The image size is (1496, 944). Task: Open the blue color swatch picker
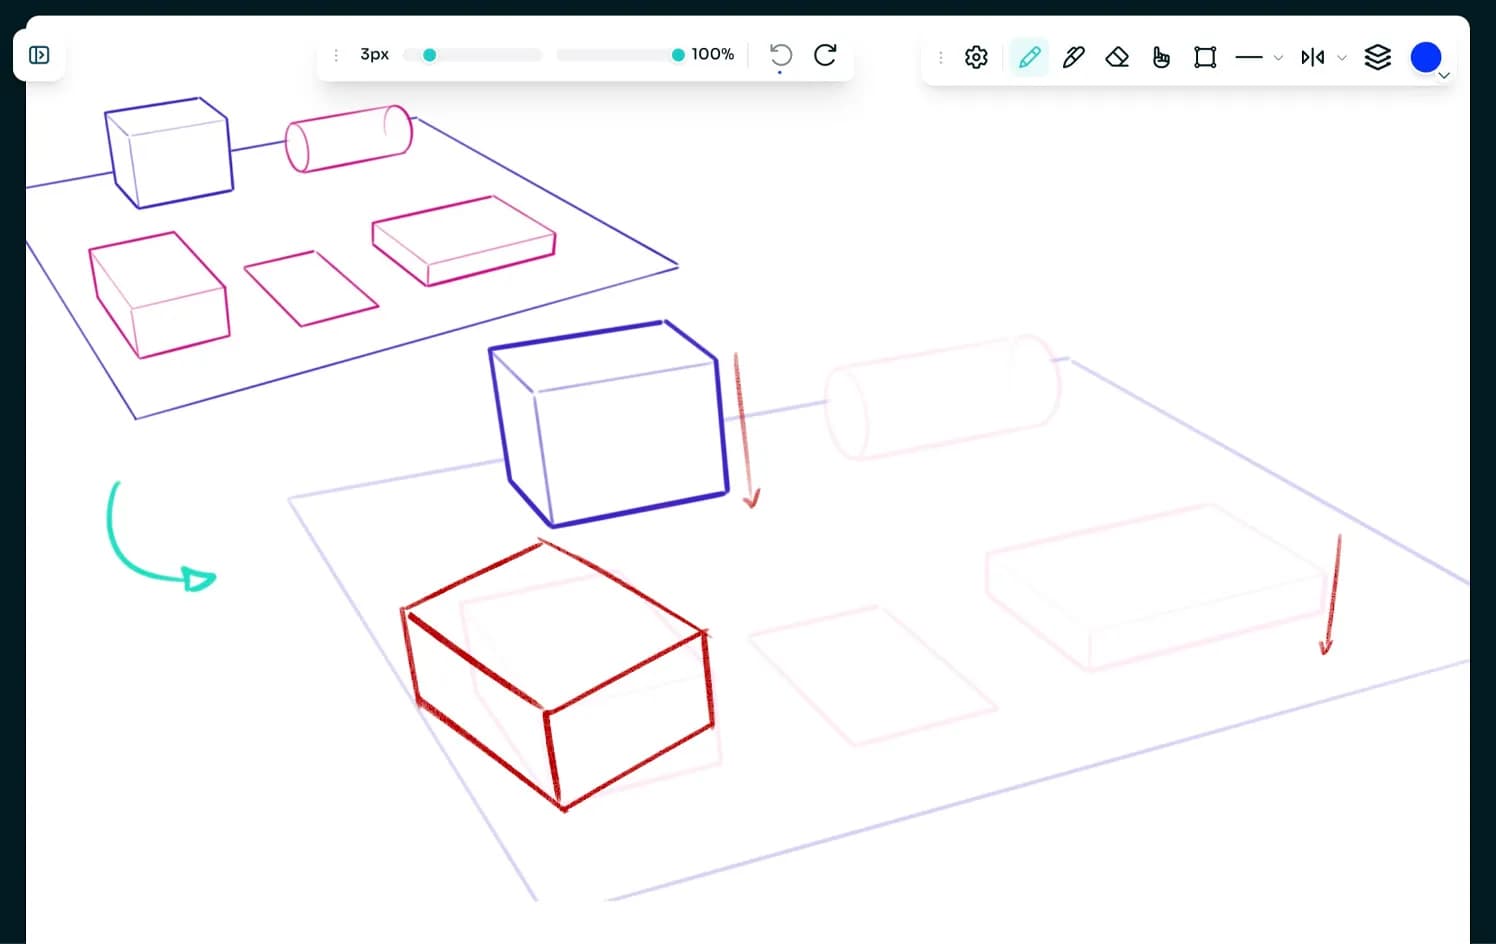point(1426,57)
